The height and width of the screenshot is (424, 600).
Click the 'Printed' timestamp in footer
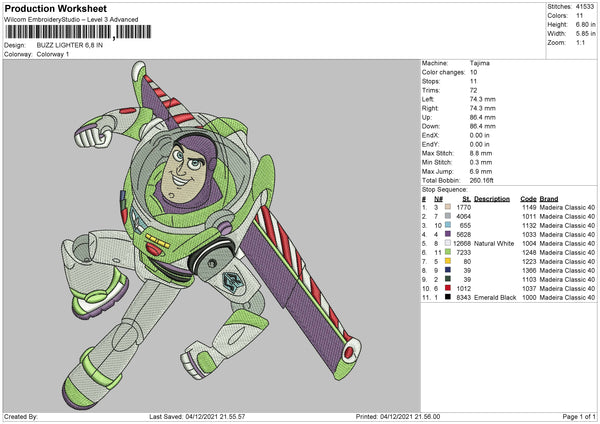(x=398, y=417)
